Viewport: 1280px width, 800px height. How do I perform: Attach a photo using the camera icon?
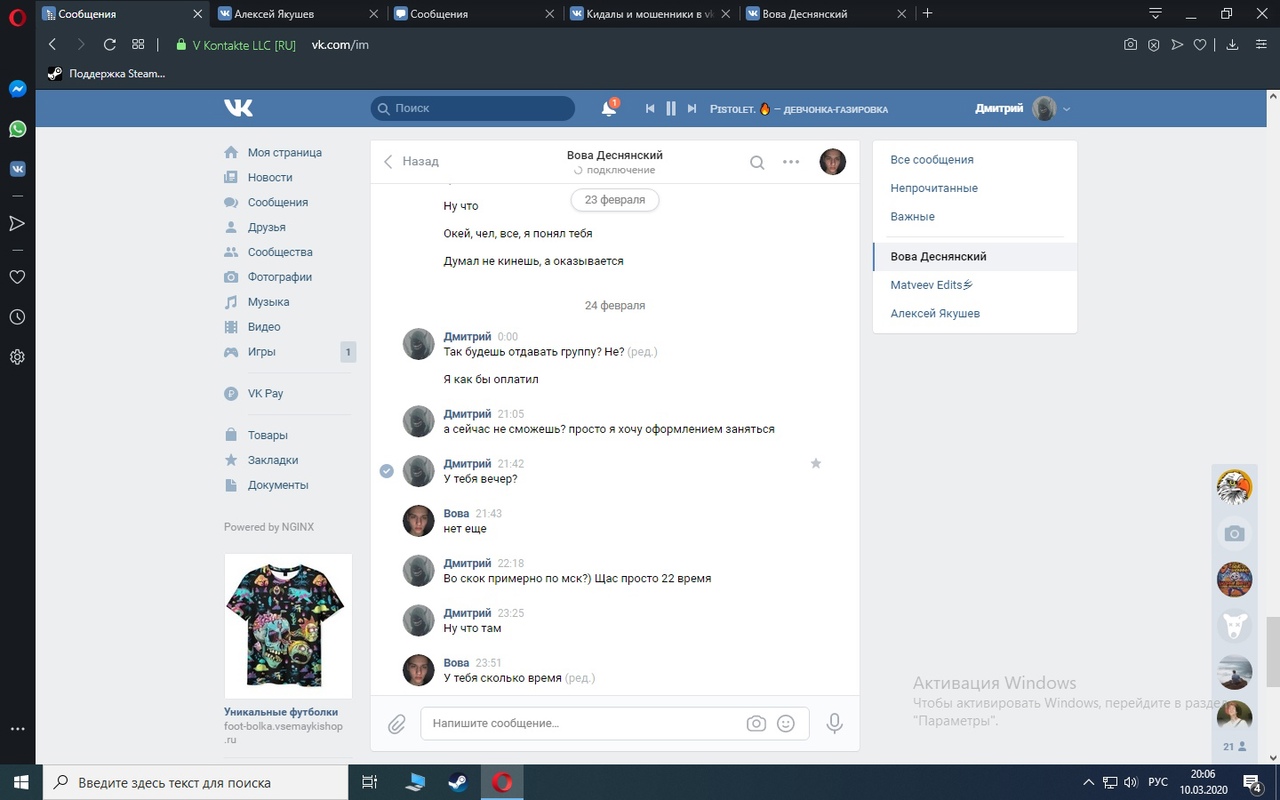[756, 723]
